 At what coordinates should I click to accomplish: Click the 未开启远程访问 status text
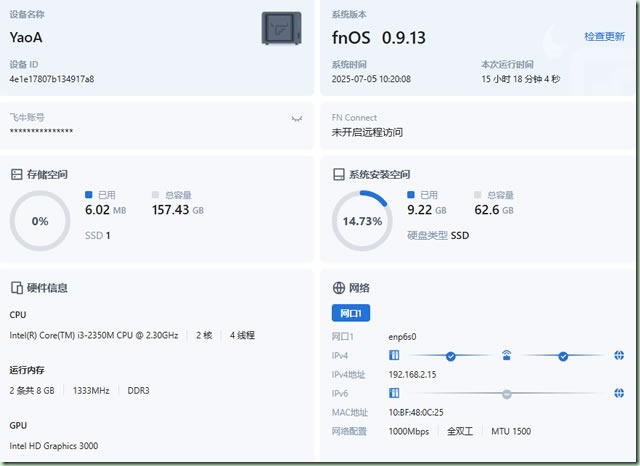tap(367, 132)
